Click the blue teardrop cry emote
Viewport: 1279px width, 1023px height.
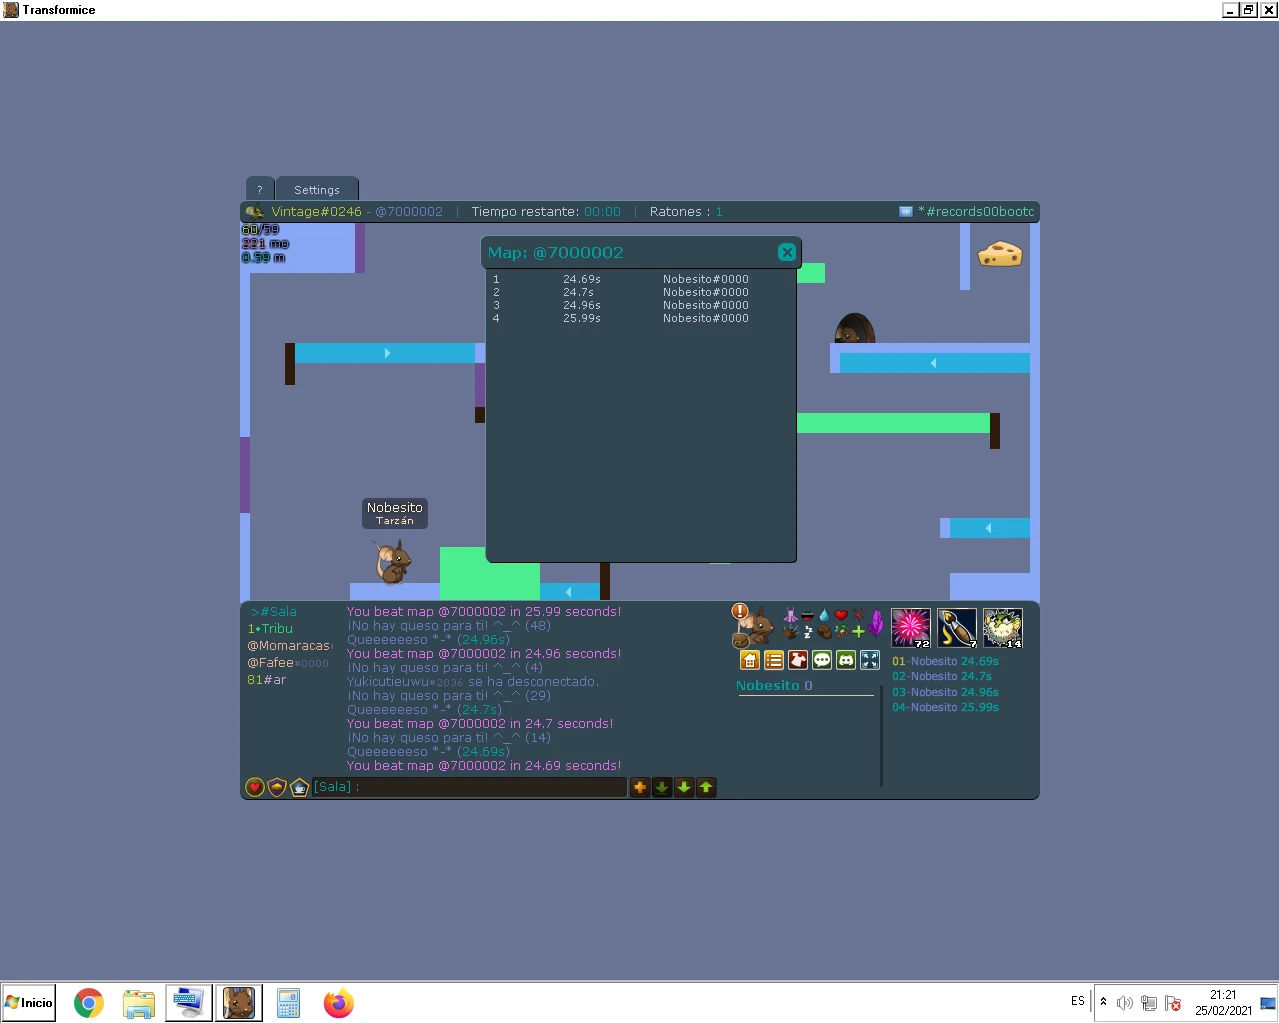click(824, 616)
